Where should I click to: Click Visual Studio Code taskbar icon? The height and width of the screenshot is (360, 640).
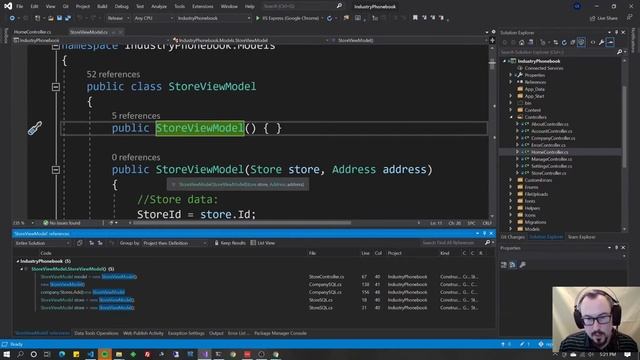point(91,354)
